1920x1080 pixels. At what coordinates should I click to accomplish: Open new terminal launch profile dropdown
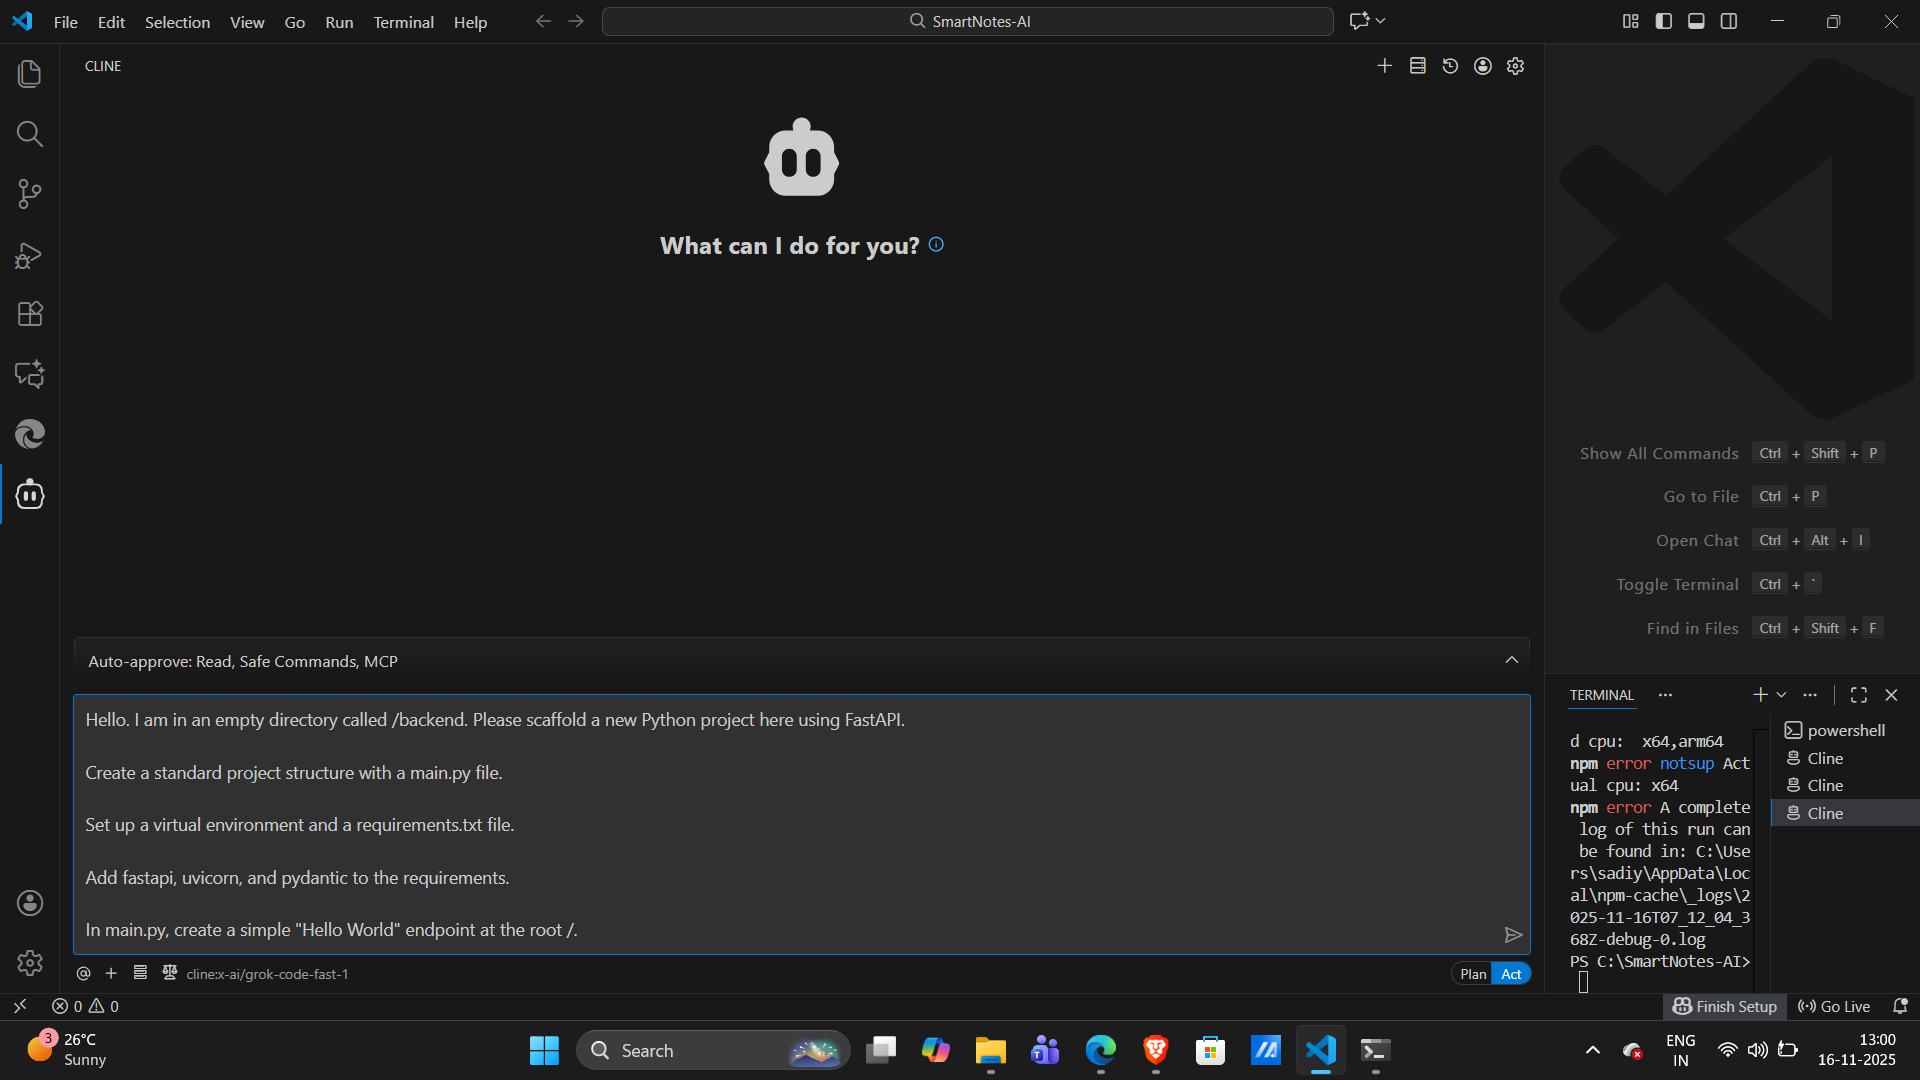click(1781, 695)
